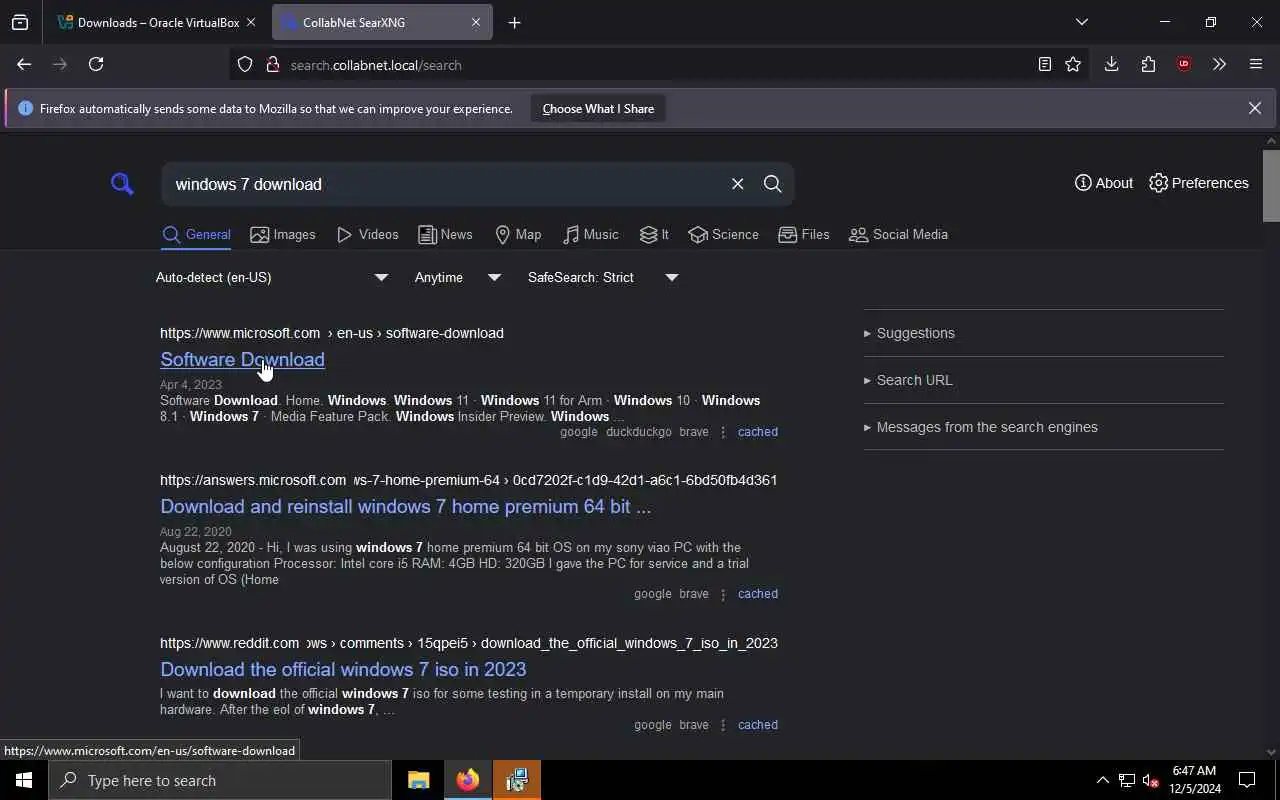The width and height of the screenshot is (1280, 800).
Task: Click the page vertical scrollbar thumb
Action: point(1271,185)
